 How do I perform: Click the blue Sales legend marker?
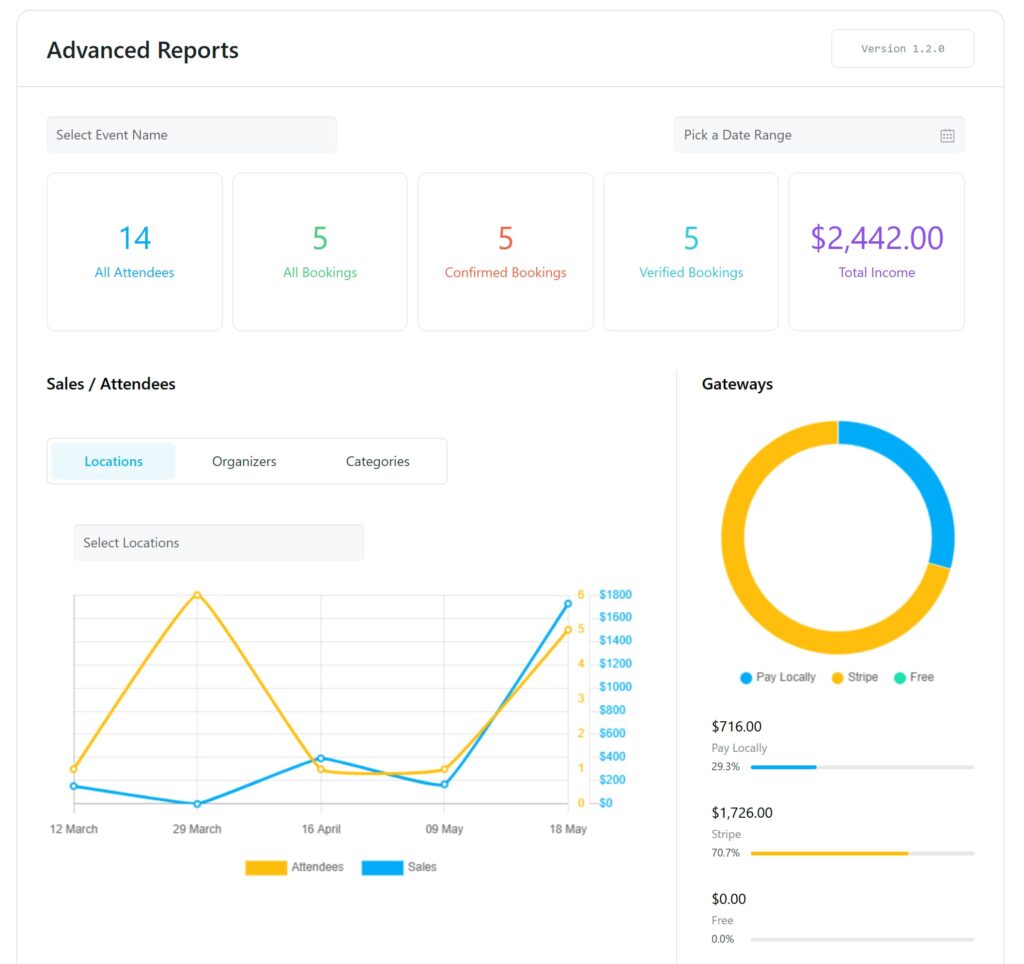[x=383, y=867]
